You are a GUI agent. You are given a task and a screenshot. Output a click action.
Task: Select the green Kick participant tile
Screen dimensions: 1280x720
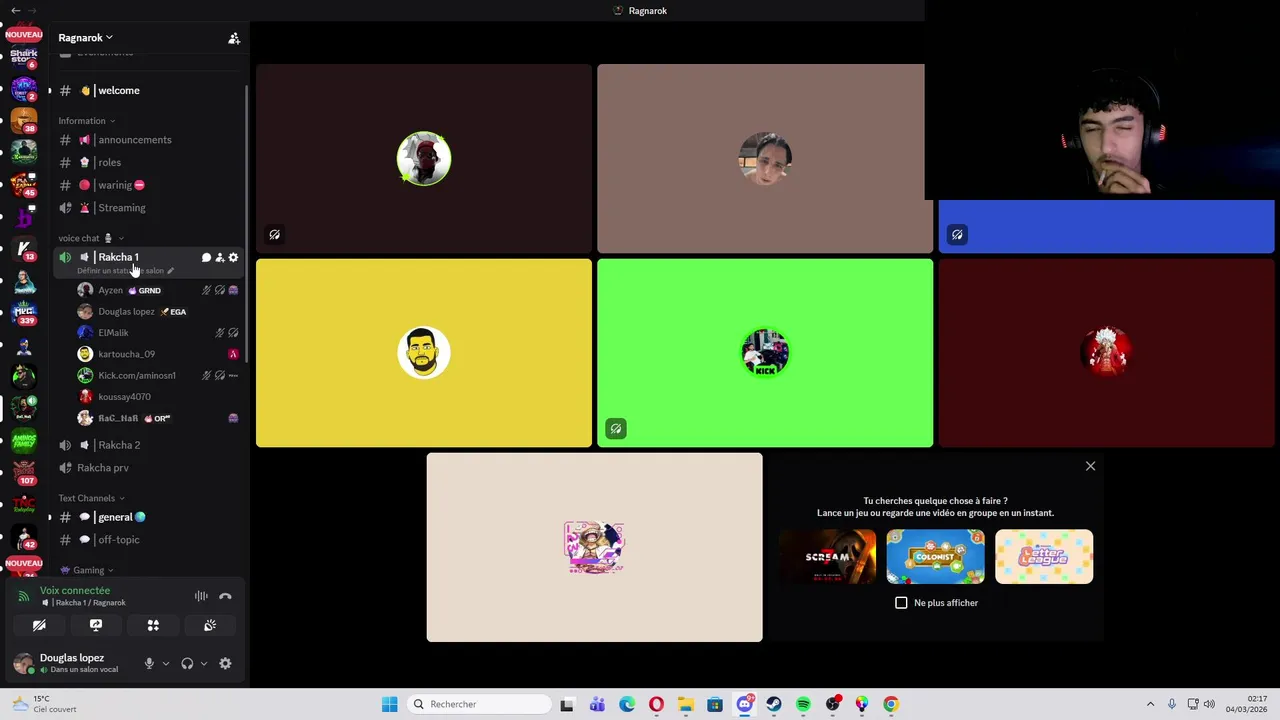coord(765,353)
